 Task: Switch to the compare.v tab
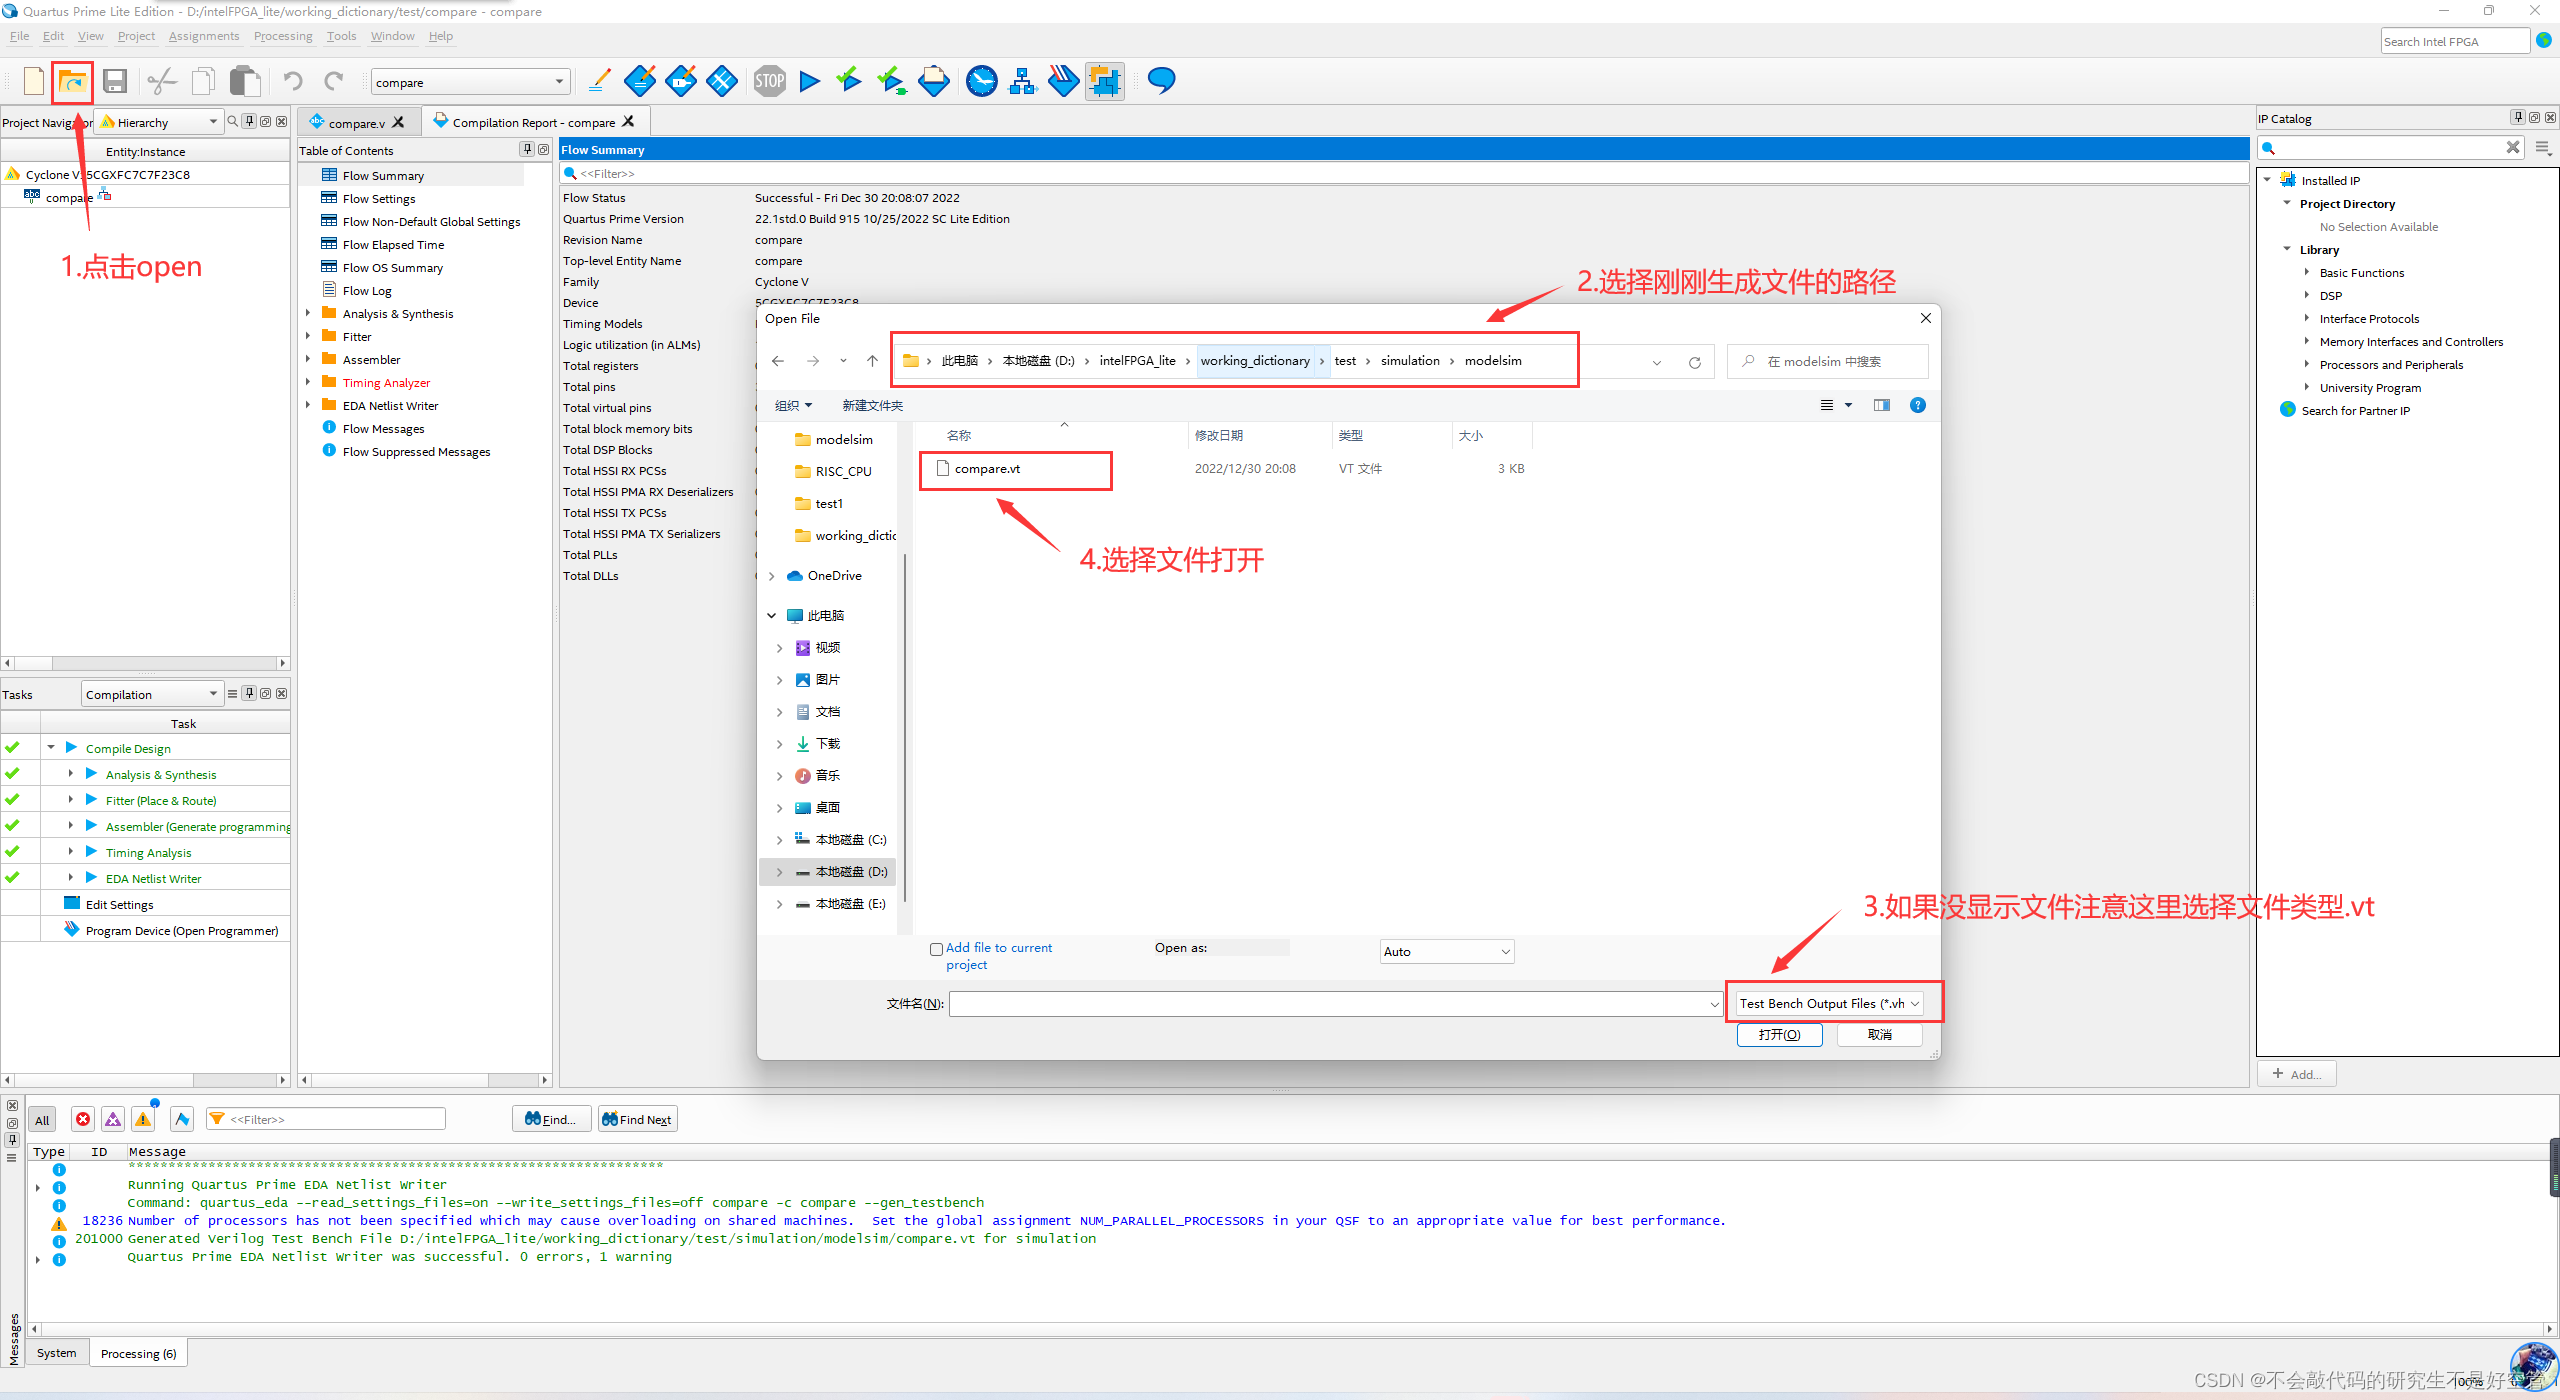(354, 123)
